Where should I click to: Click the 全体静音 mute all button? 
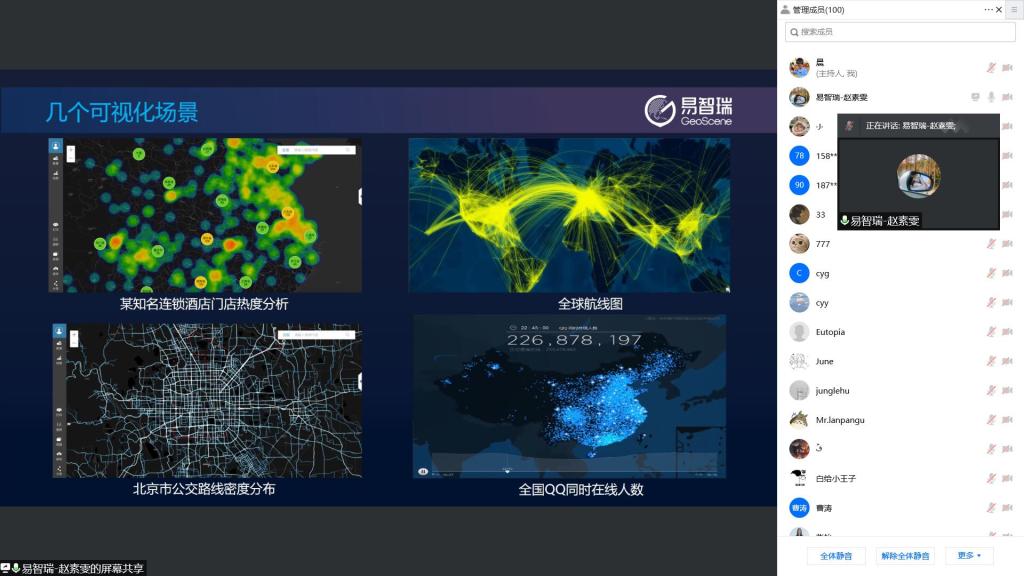(836, 555)
